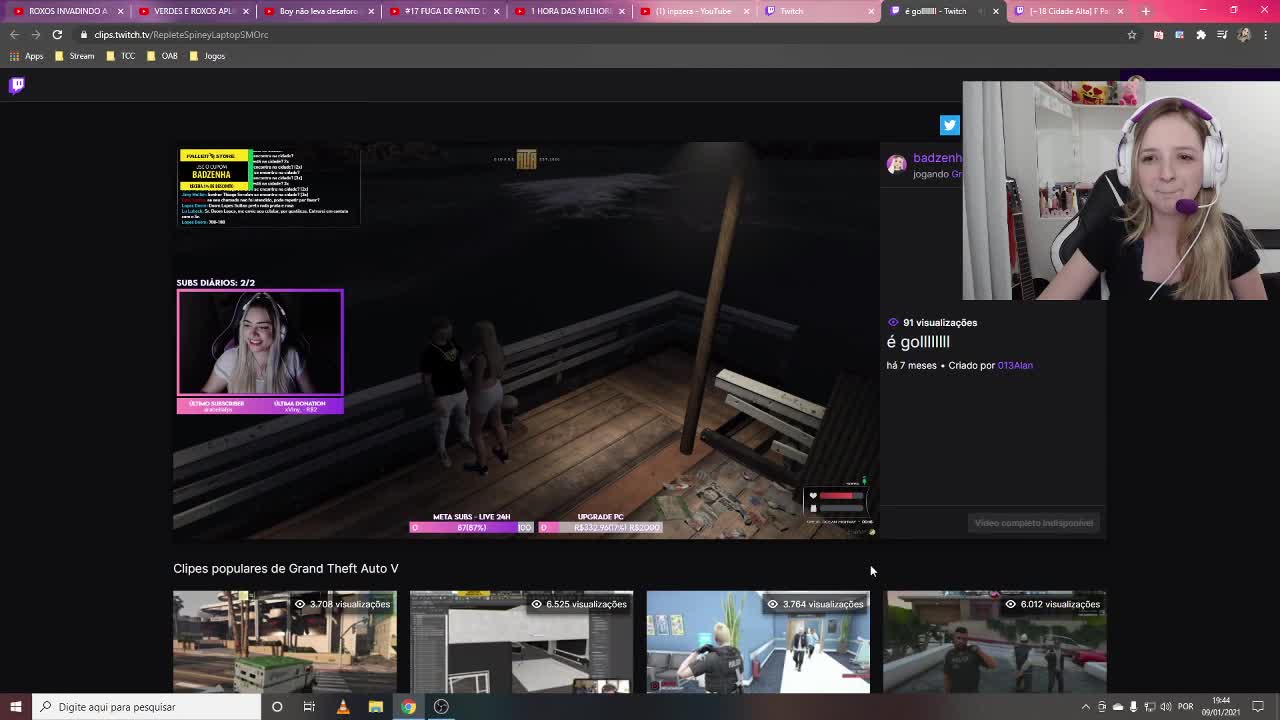Show hidden system tray icons

(1085, 707)
